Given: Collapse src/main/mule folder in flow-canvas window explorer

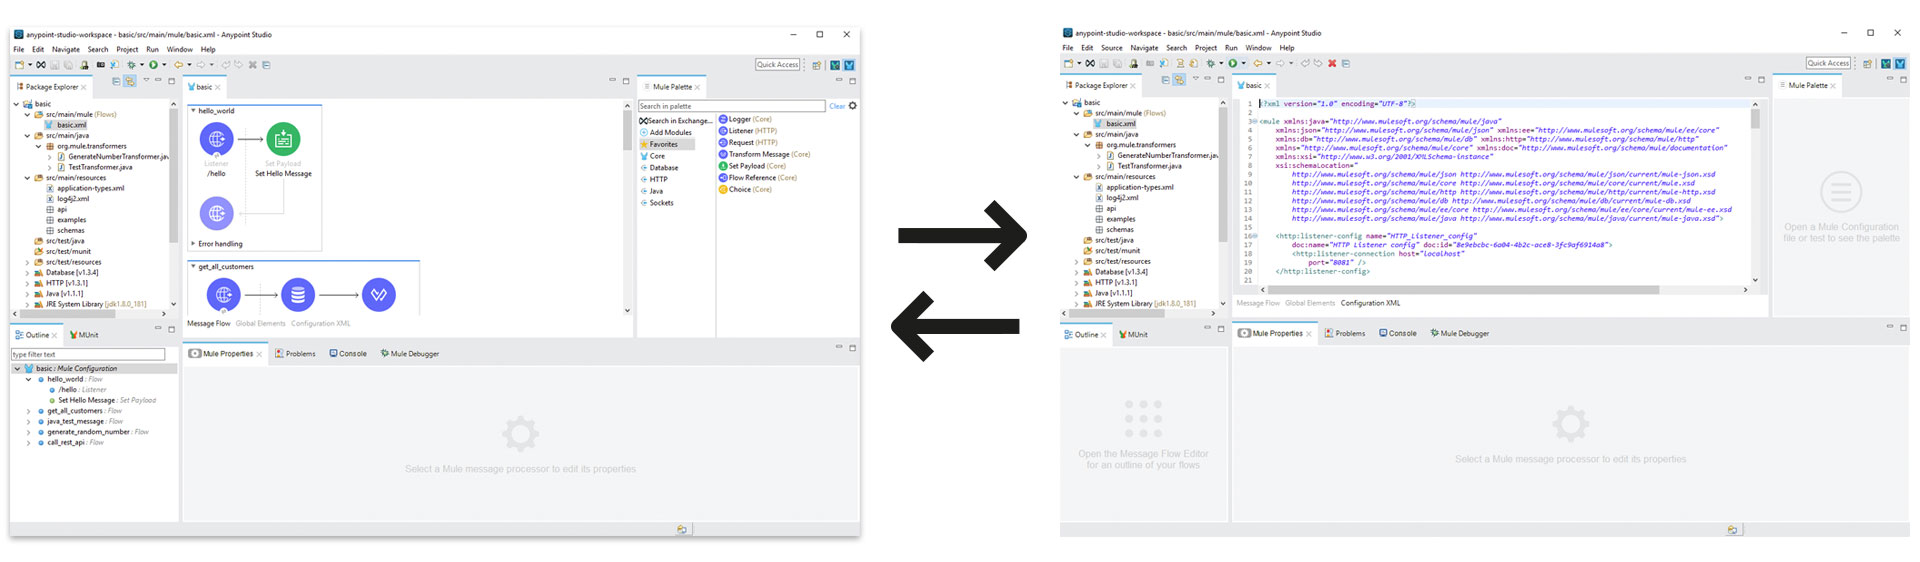Looking at the screenshot, I should tap(27, 115).
